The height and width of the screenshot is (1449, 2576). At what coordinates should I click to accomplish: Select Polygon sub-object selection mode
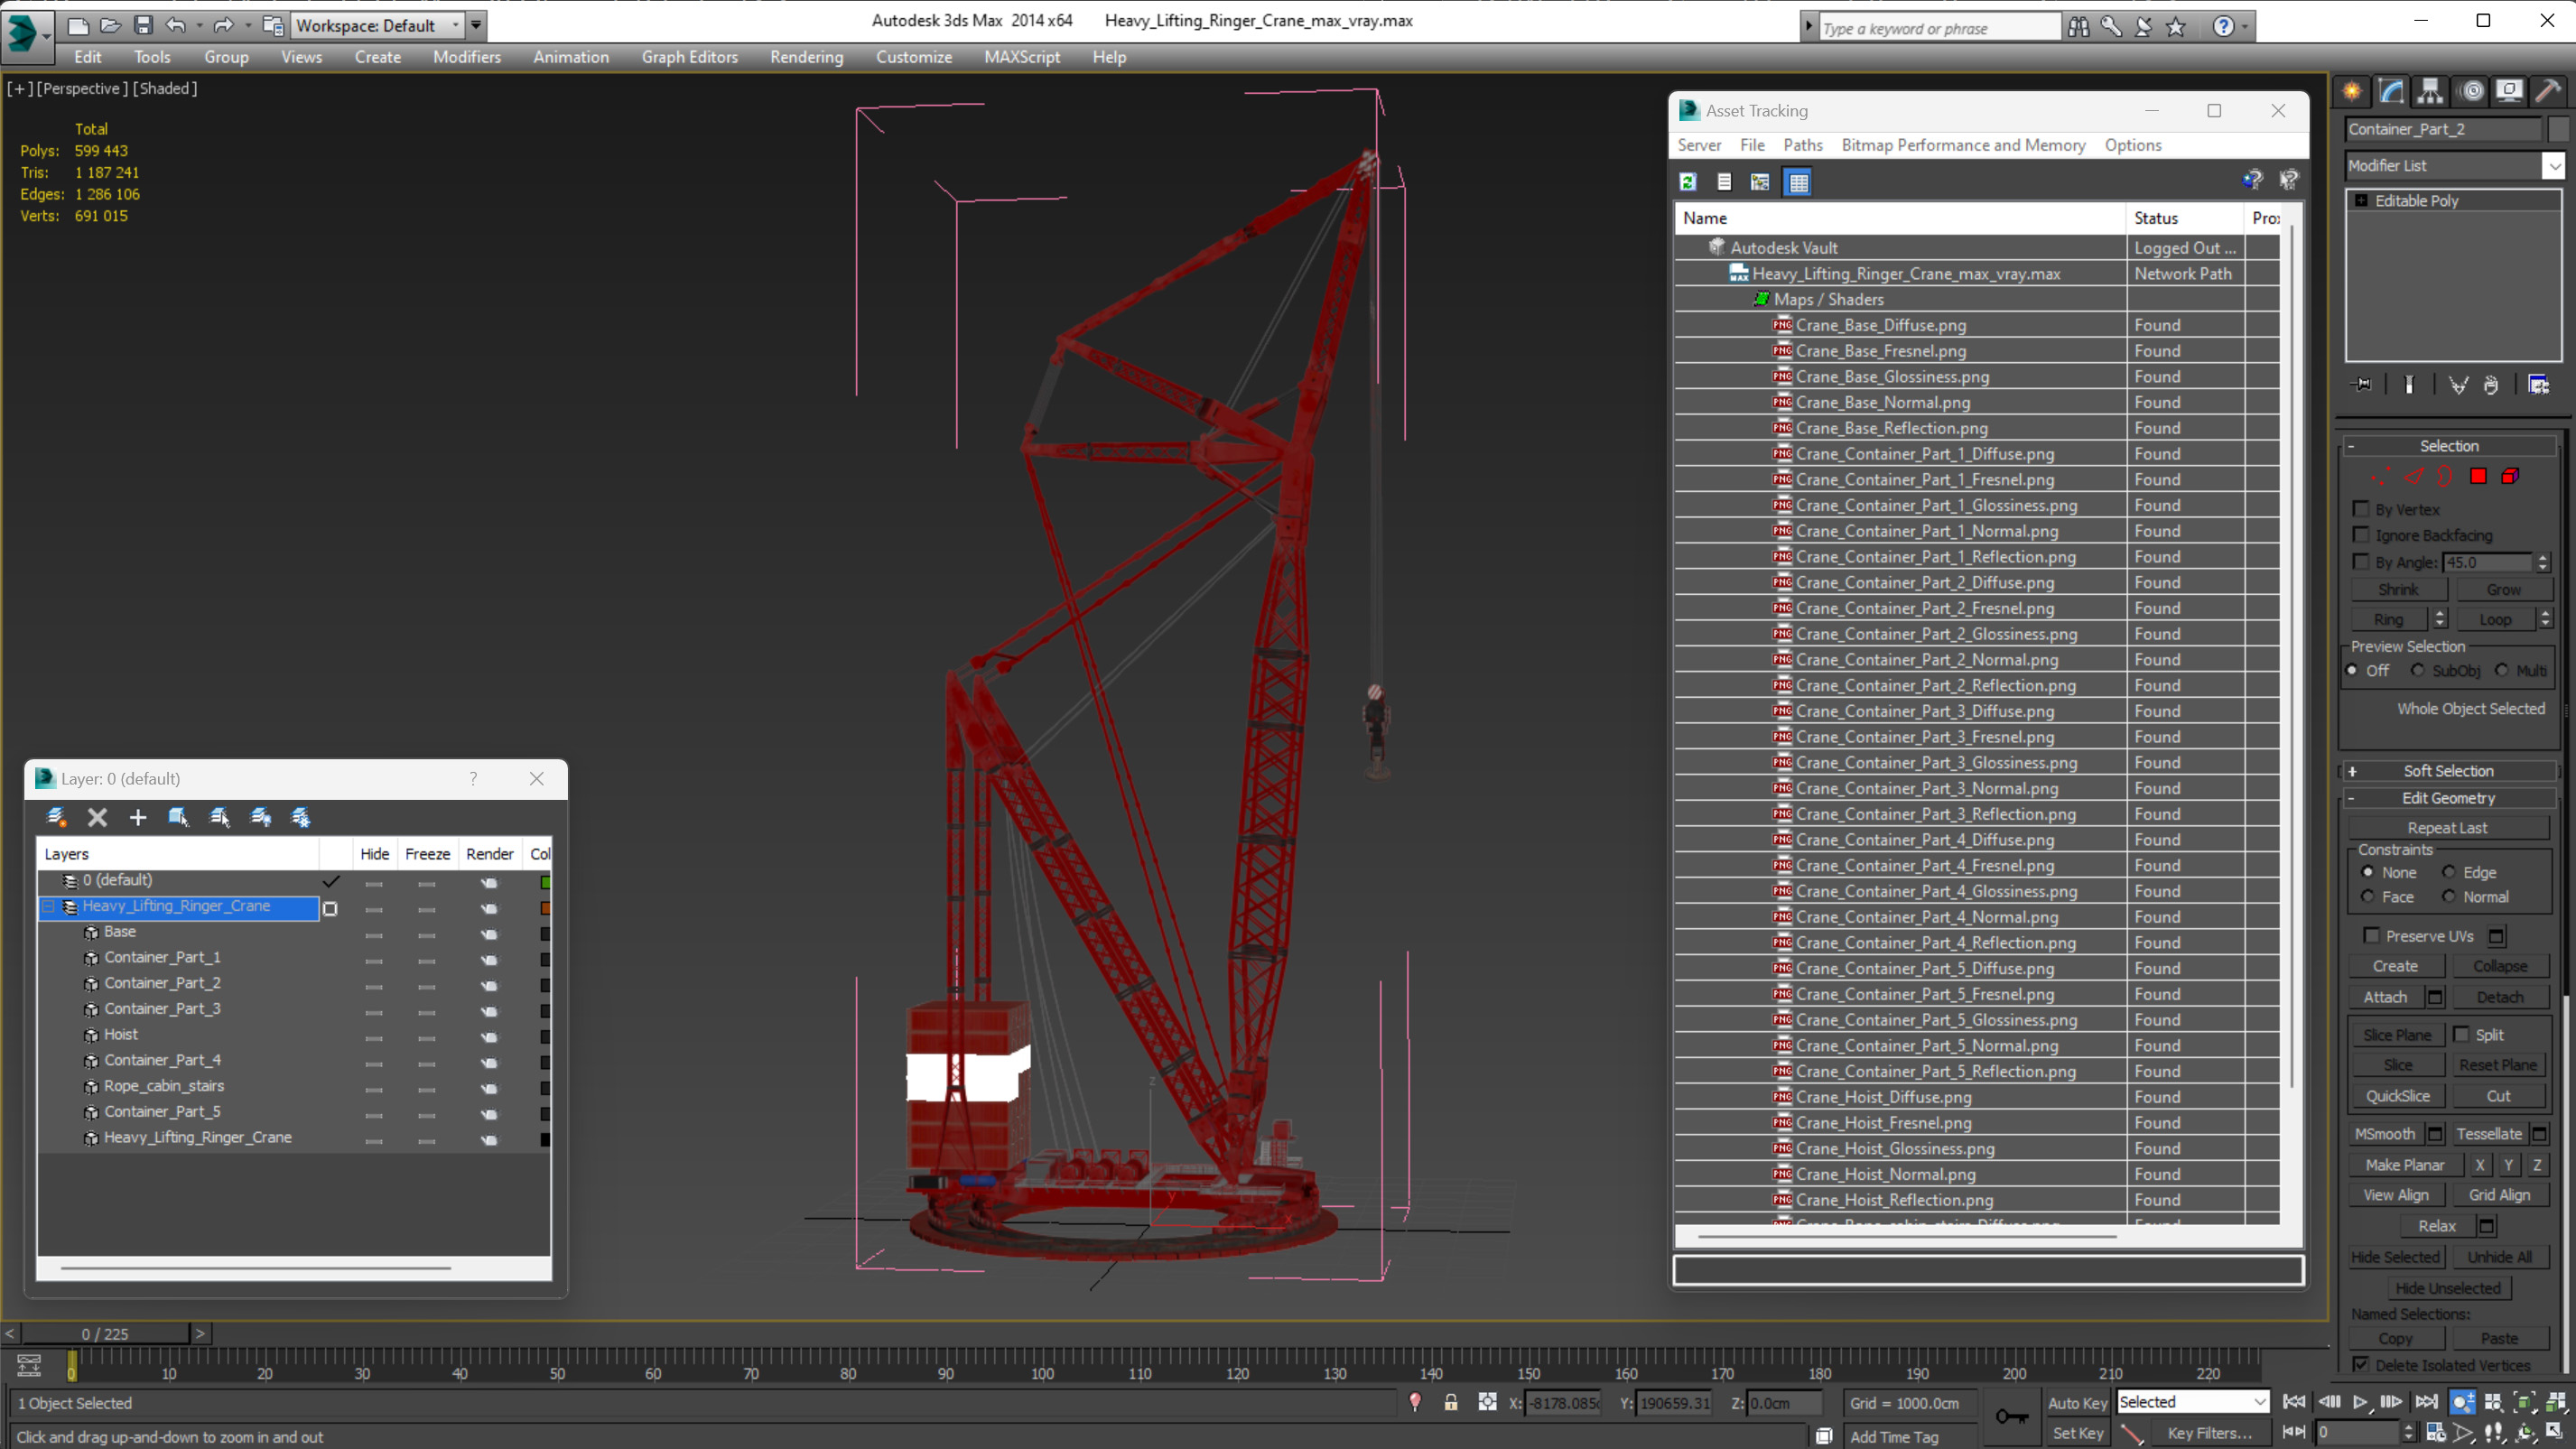[2478, 476]
